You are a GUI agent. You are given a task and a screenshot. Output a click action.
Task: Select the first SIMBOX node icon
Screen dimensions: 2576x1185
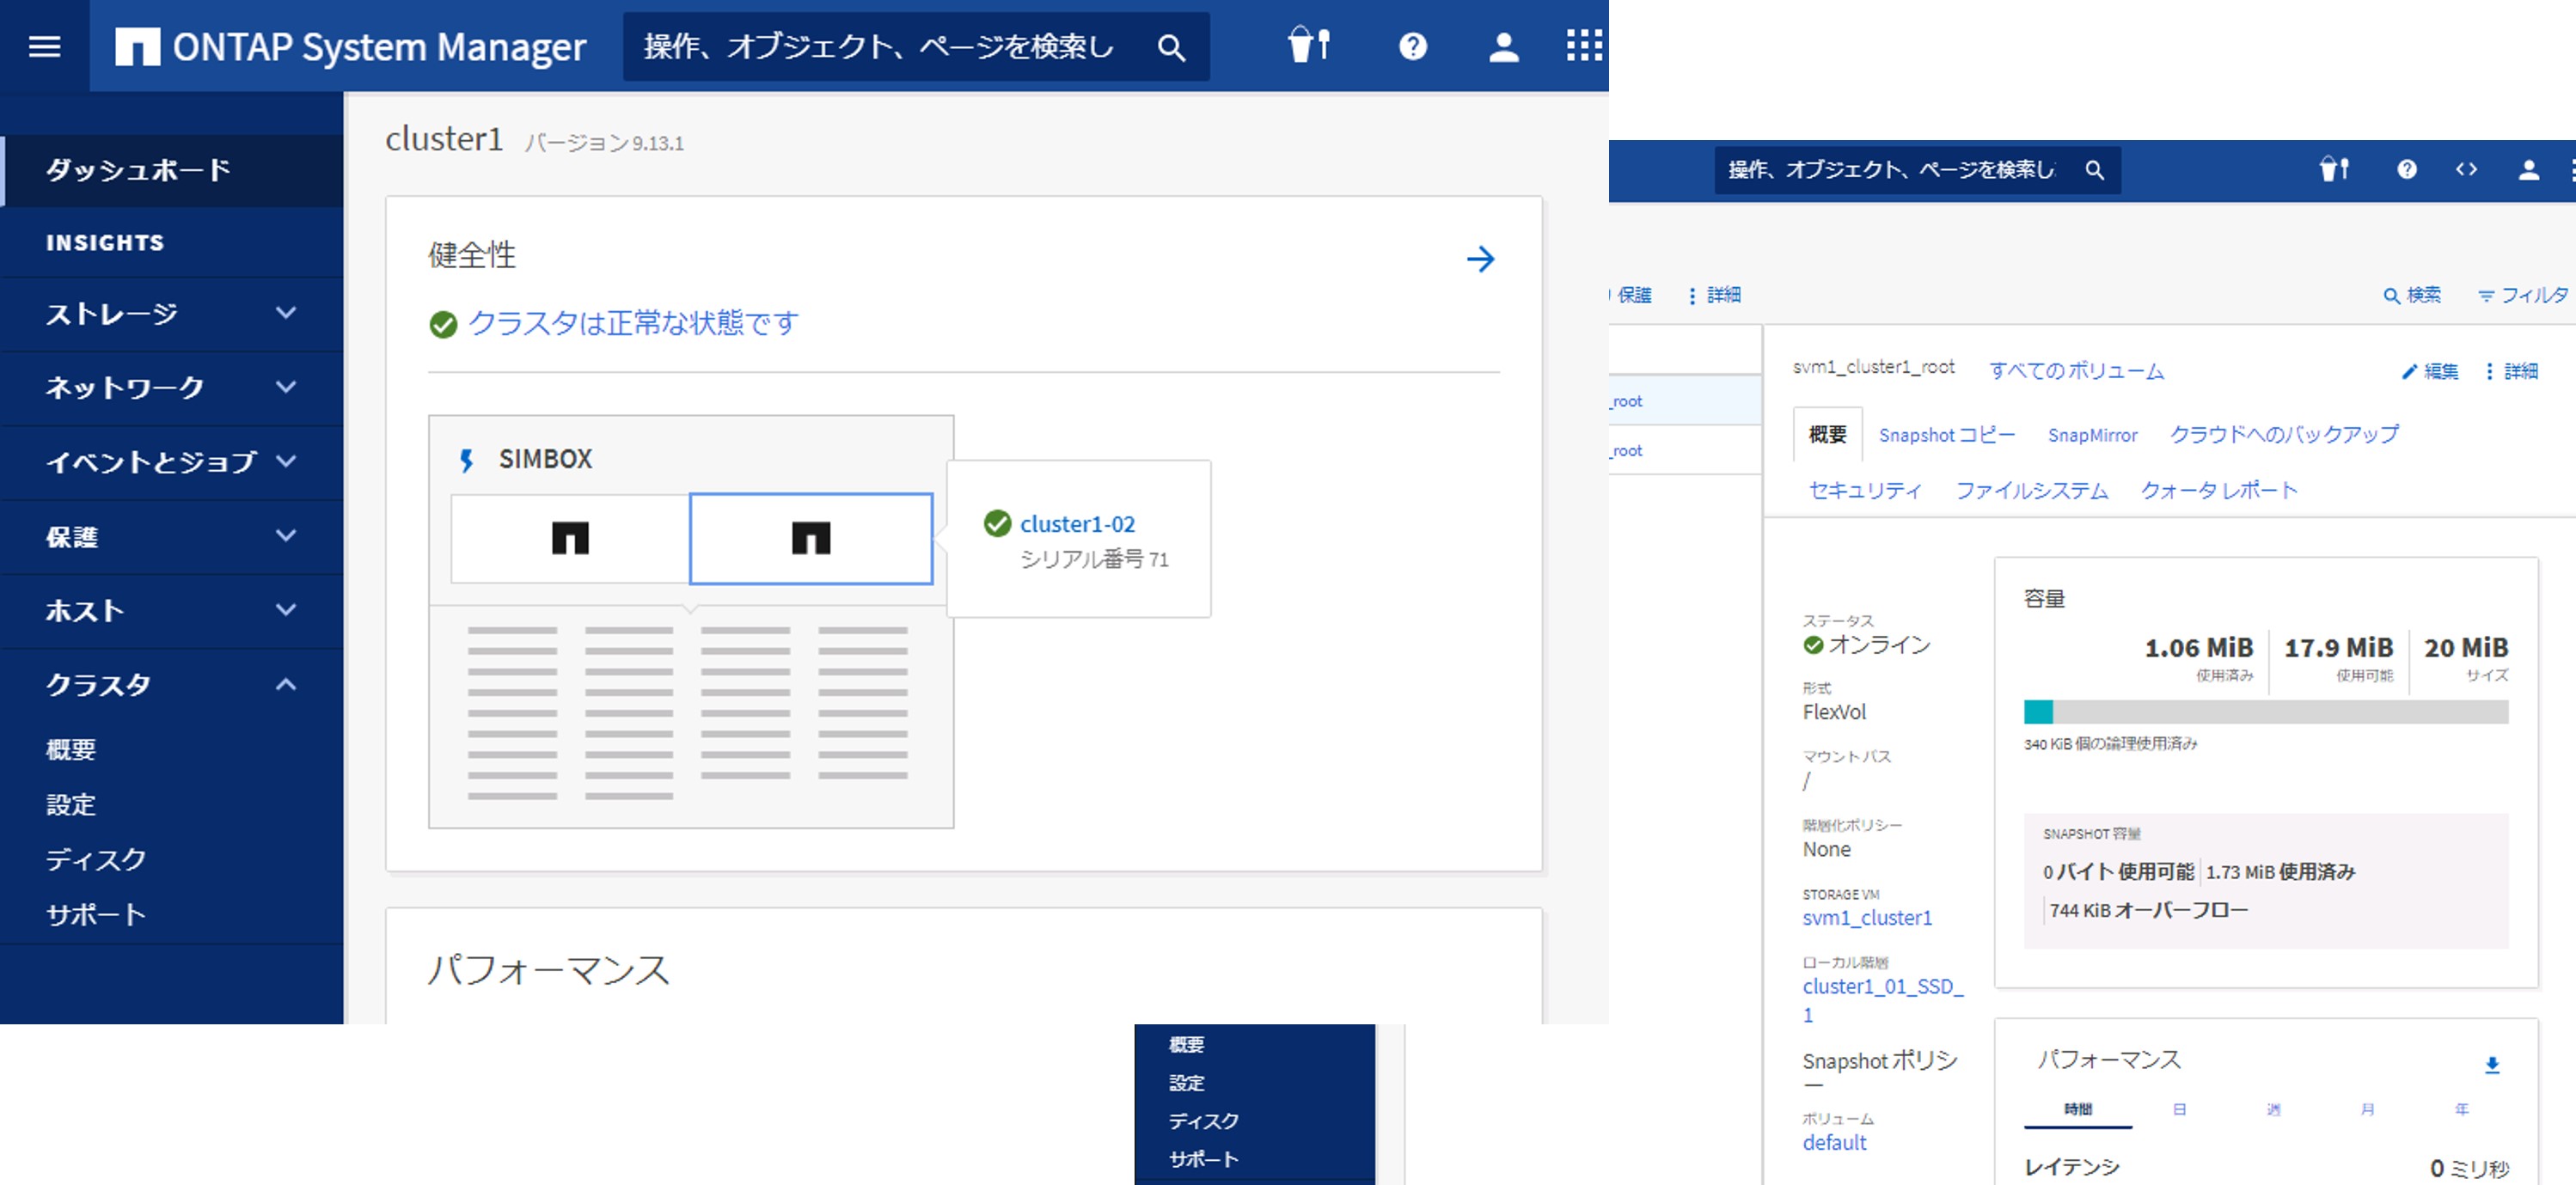[570, 538]
